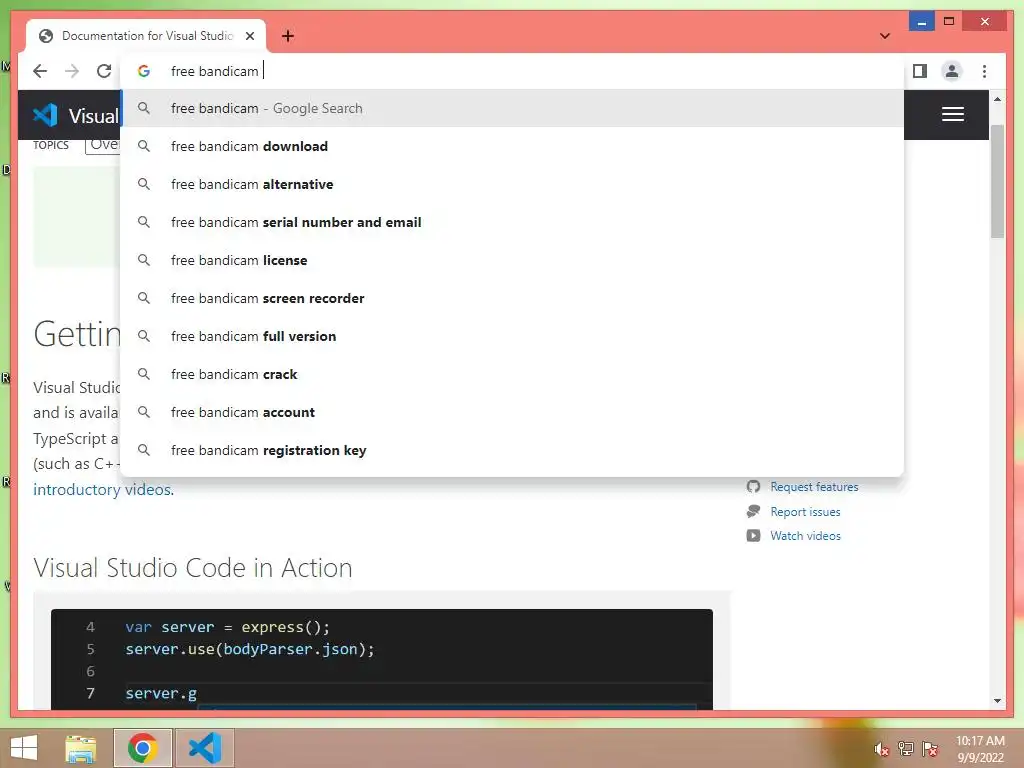Screen dimensions: 1024x768
Task: Click the code line 'server.use(bodyParser.json);'
Action: click(x=250, y=650)
